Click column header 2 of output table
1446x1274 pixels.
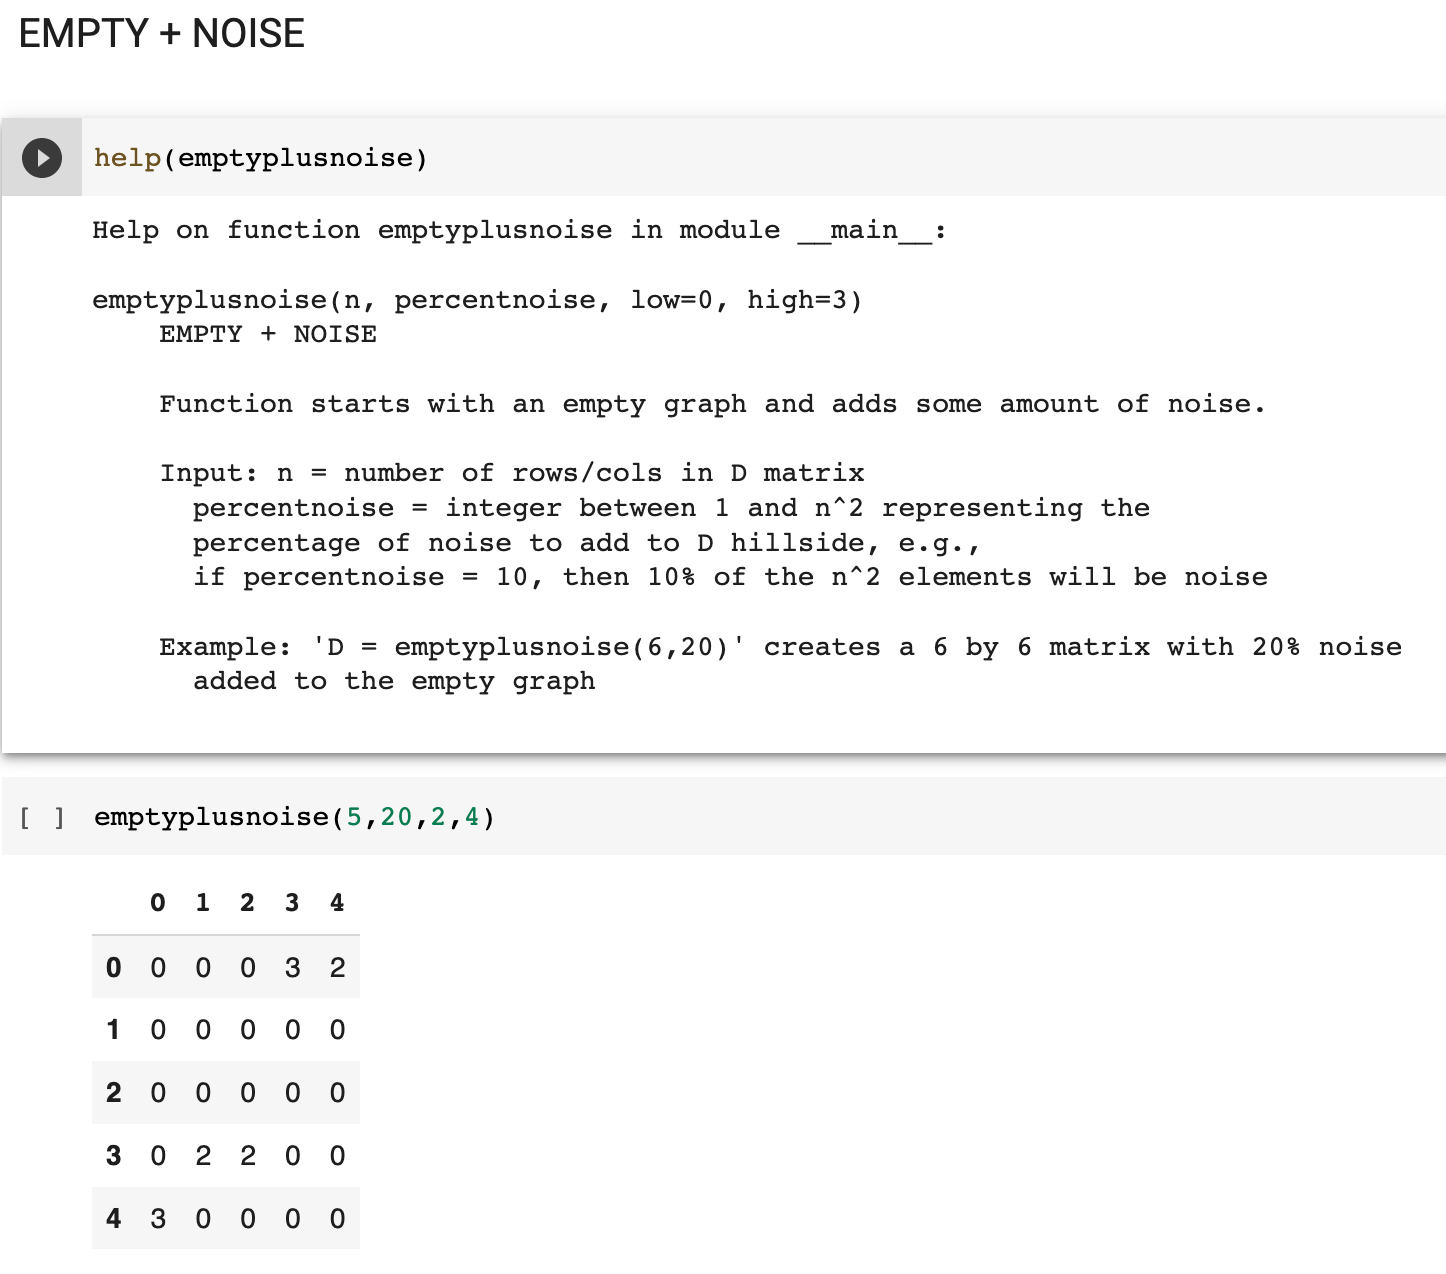[x=248, y=903]
